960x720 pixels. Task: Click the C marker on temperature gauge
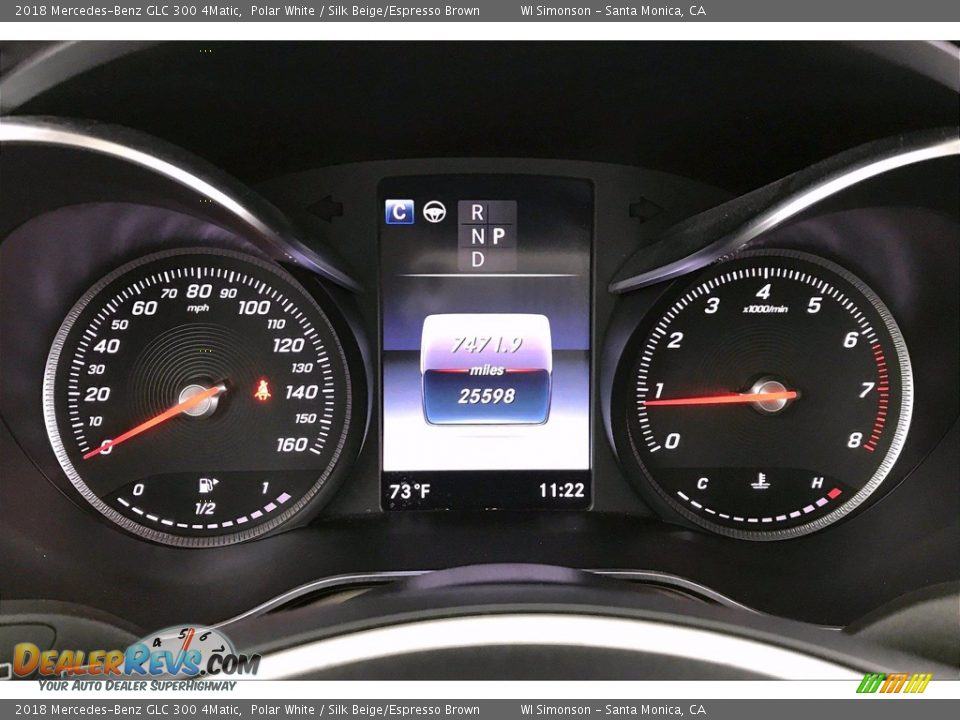702,484
